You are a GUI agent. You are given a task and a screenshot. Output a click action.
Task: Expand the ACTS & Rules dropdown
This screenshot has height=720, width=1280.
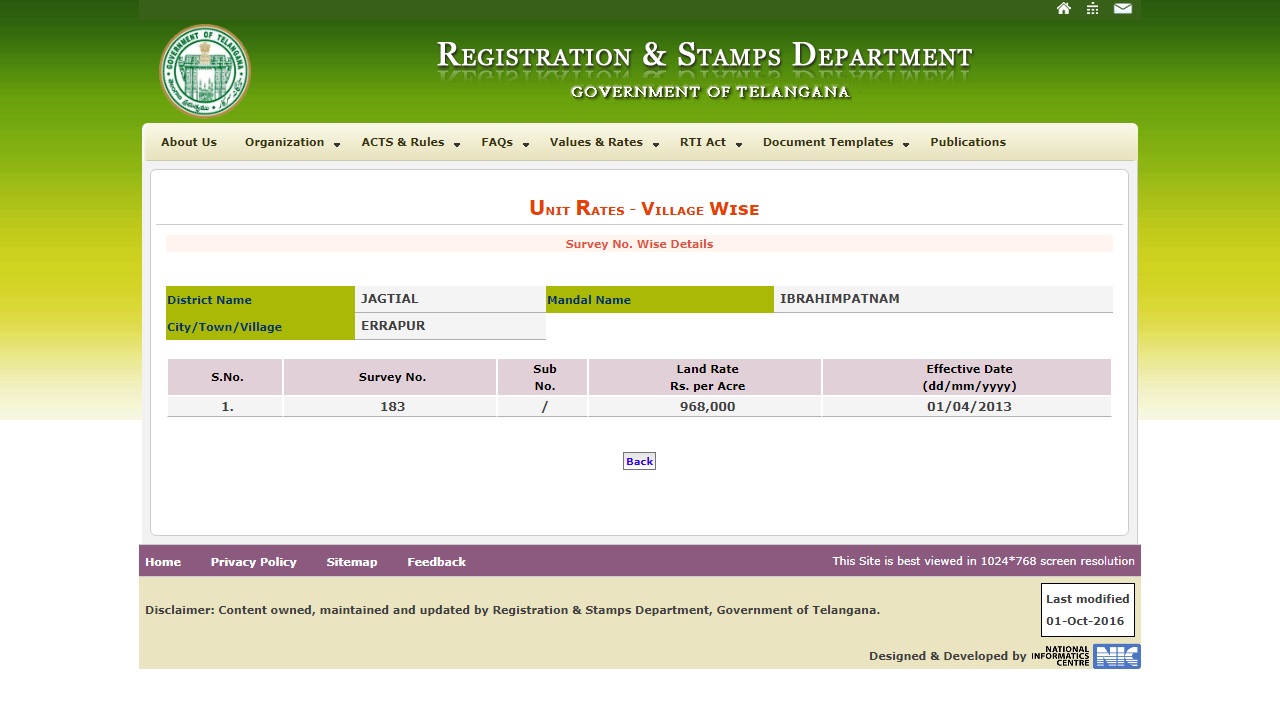pos(403,142)
